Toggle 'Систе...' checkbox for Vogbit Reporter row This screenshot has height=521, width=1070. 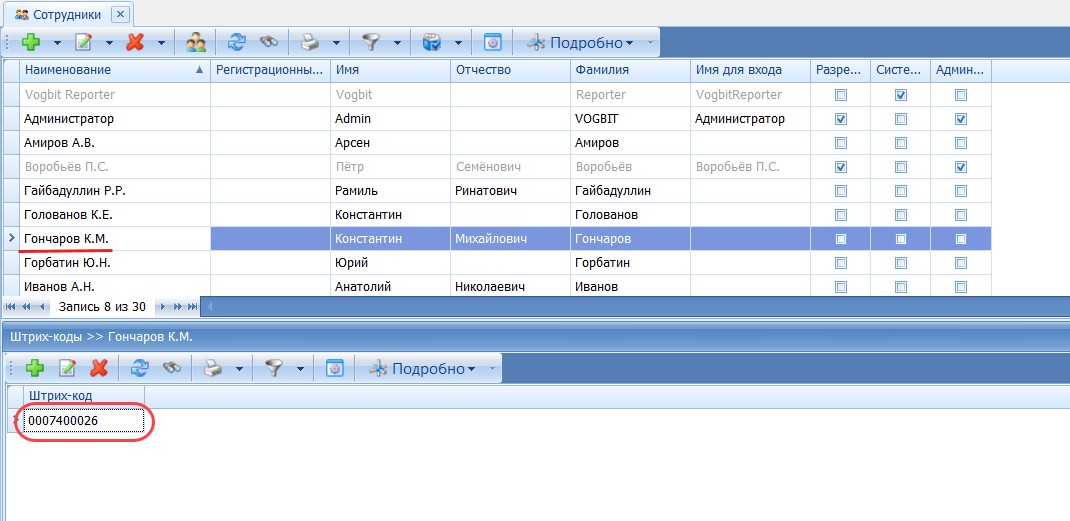click(901, 95)
